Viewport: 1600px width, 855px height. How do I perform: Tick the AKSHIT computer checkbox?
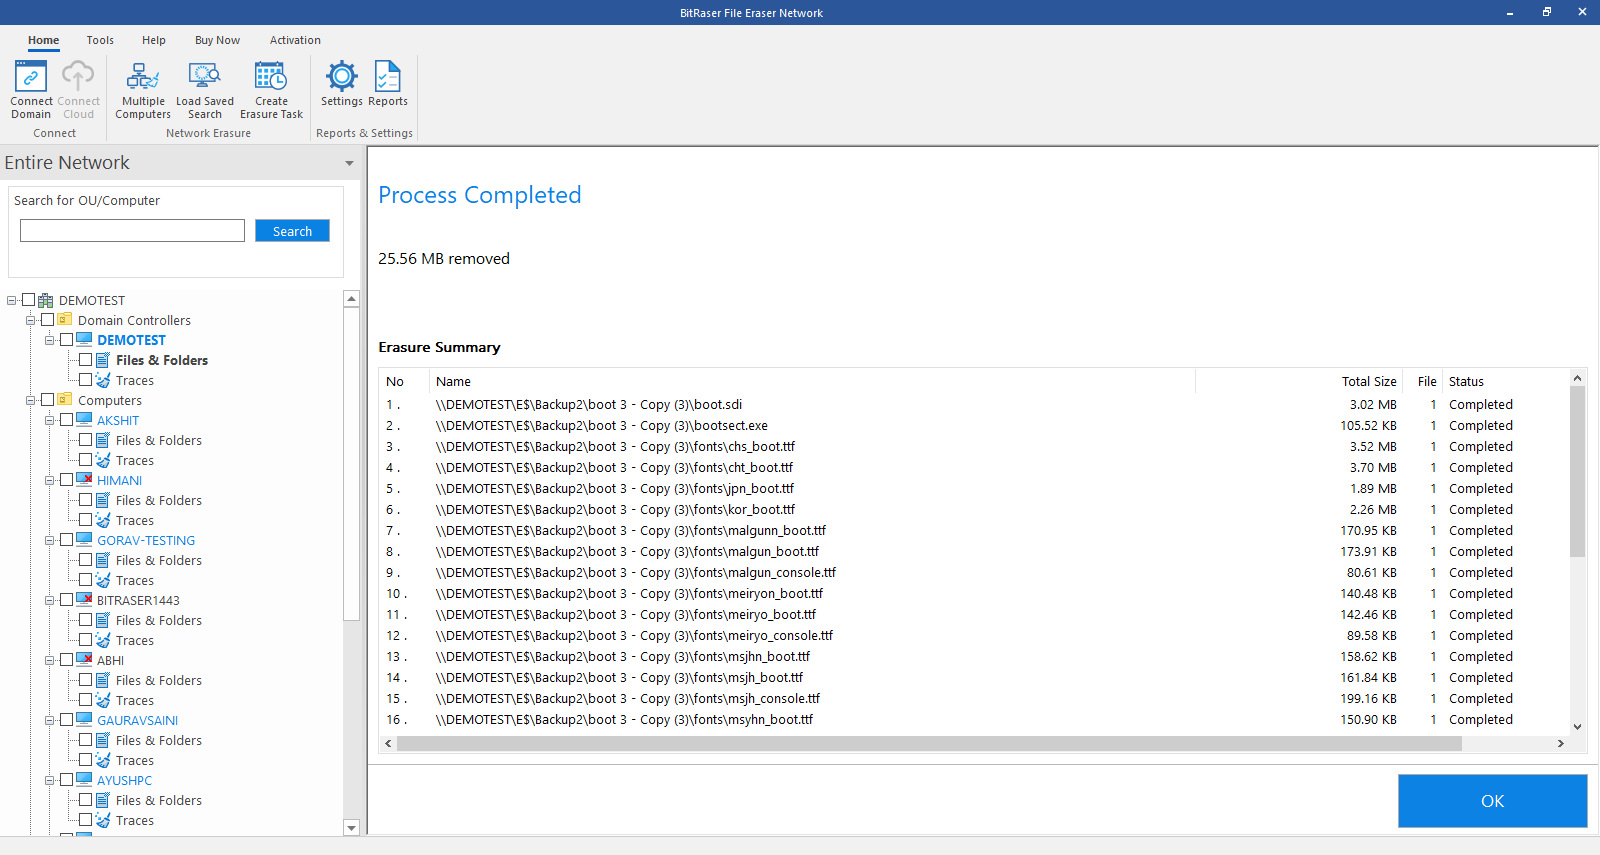[x=66, y=420]
